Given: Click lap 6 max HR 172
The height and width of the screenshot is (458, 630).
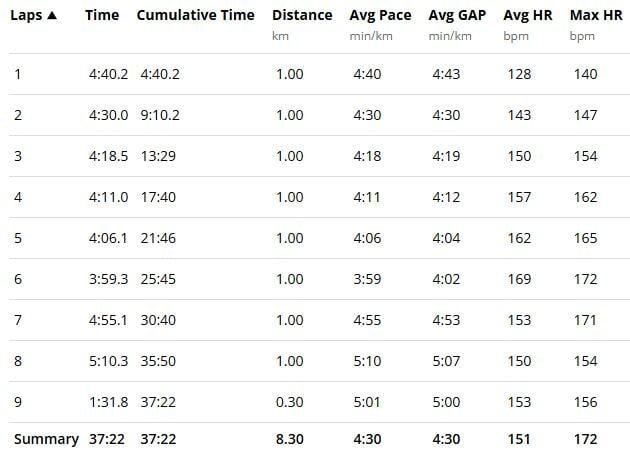Looking at the screenshot, I should coord(585,279).
